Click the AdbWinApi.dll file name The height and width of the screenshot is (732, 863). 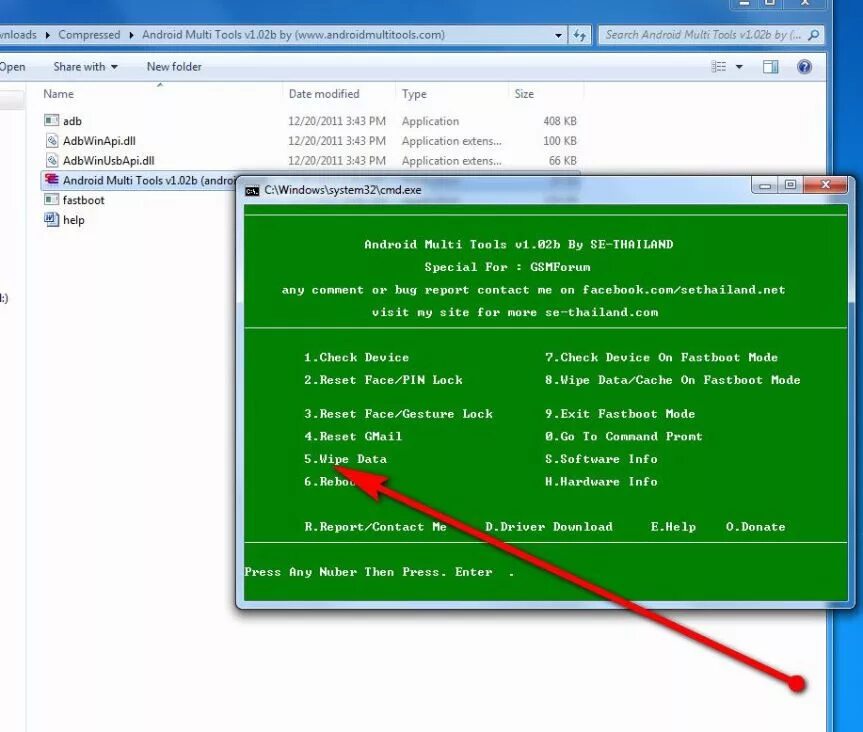pos(99,141)
